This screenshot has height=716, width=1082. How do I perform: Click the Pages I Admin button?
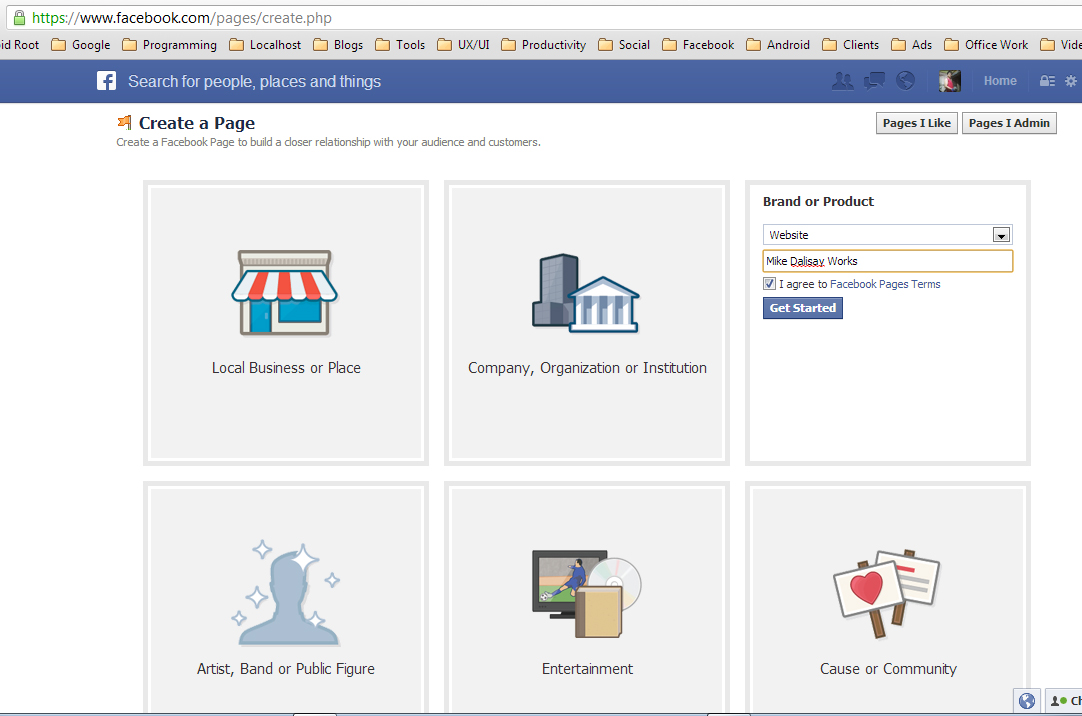click(1009, 123)
